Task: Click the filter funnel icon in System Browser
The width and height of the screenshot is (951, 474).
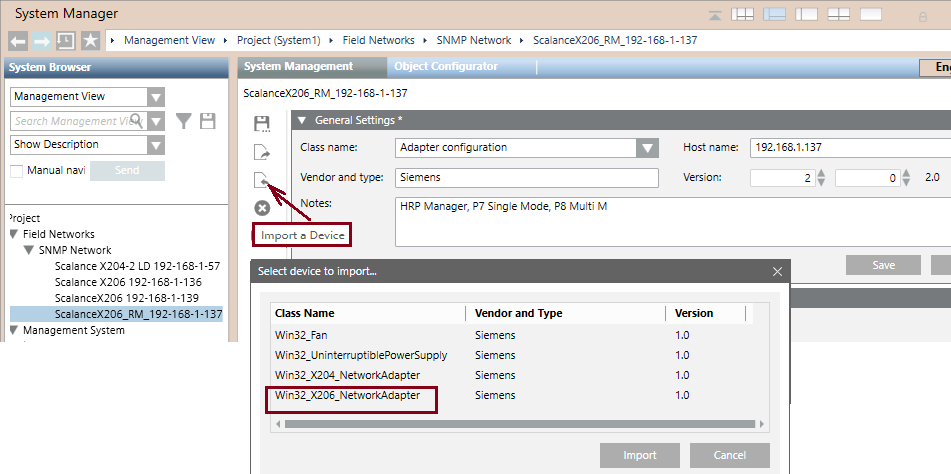Action: click(x=184, y=121)
